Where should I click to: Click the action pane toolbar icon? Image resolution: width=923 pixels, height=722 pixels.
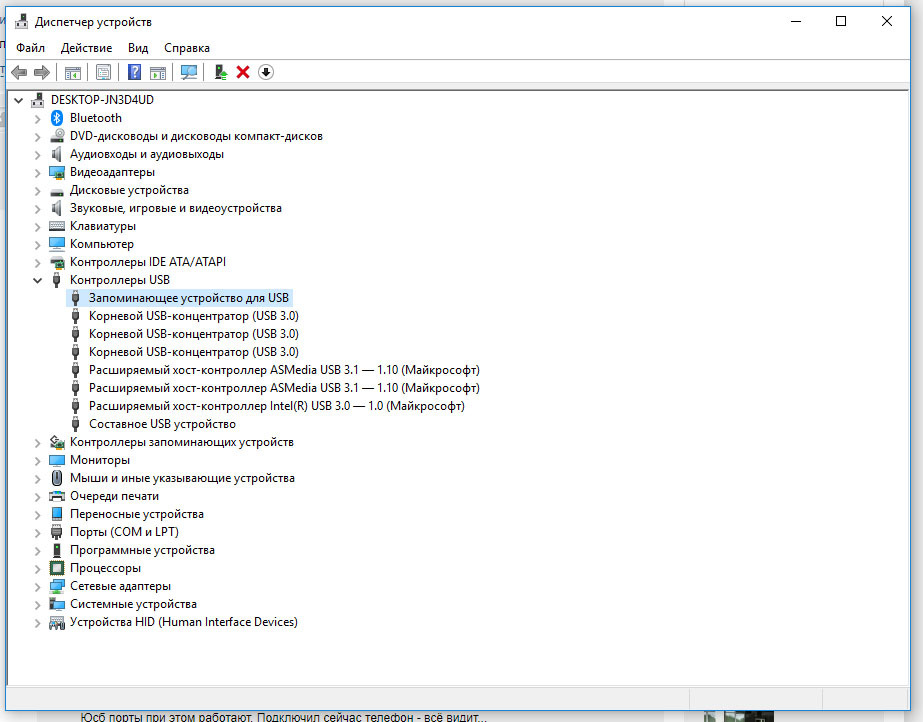pyautogui.click(x=158, y=72)
